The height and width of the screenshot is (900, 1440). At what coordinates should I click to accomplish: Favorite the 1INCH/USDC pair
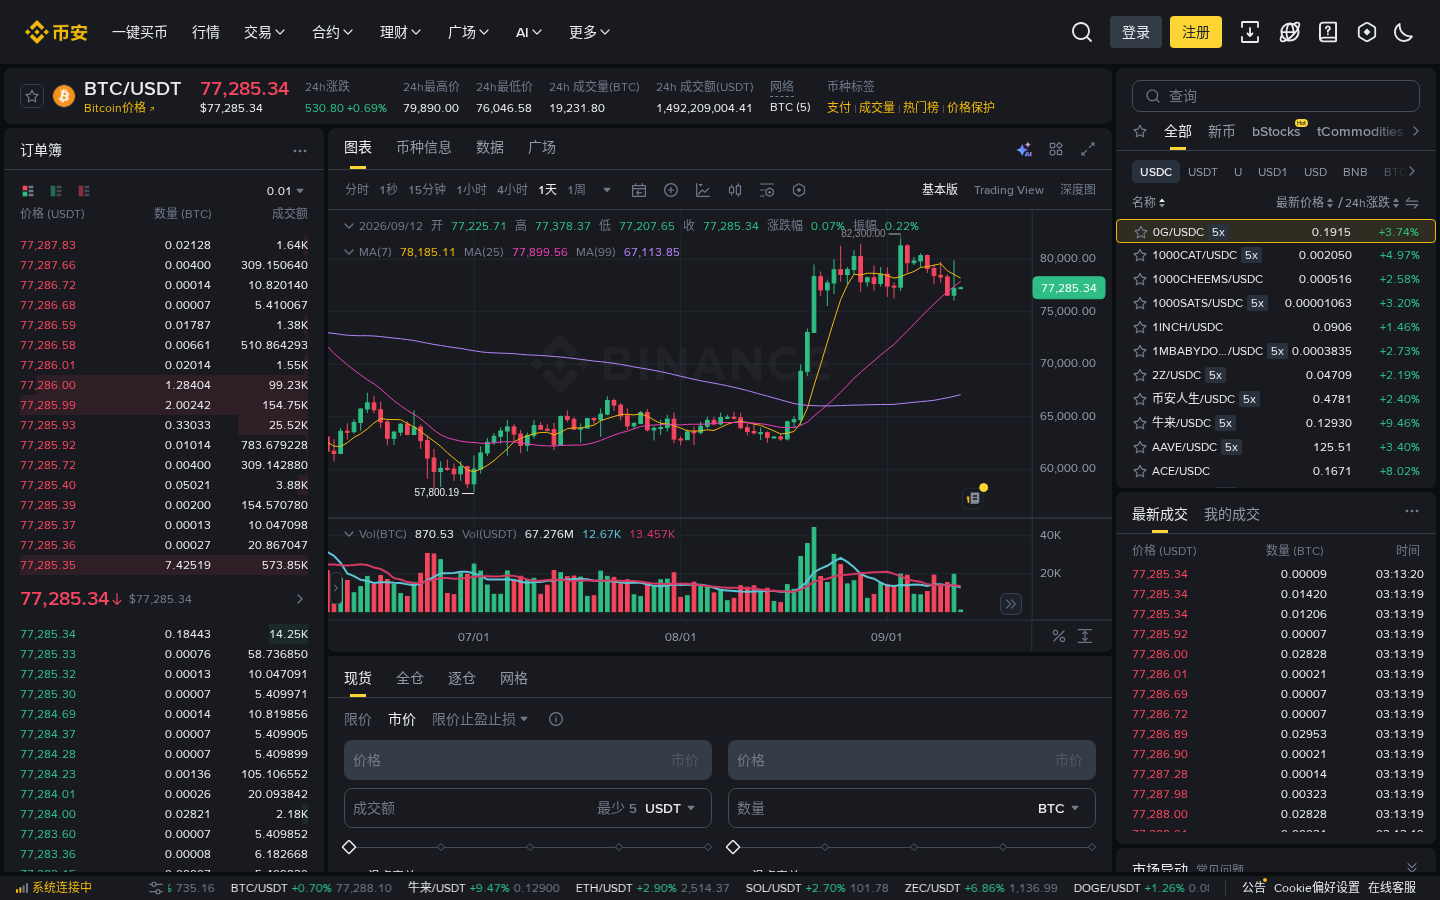pyautogui.click(x=1139, y=327)
